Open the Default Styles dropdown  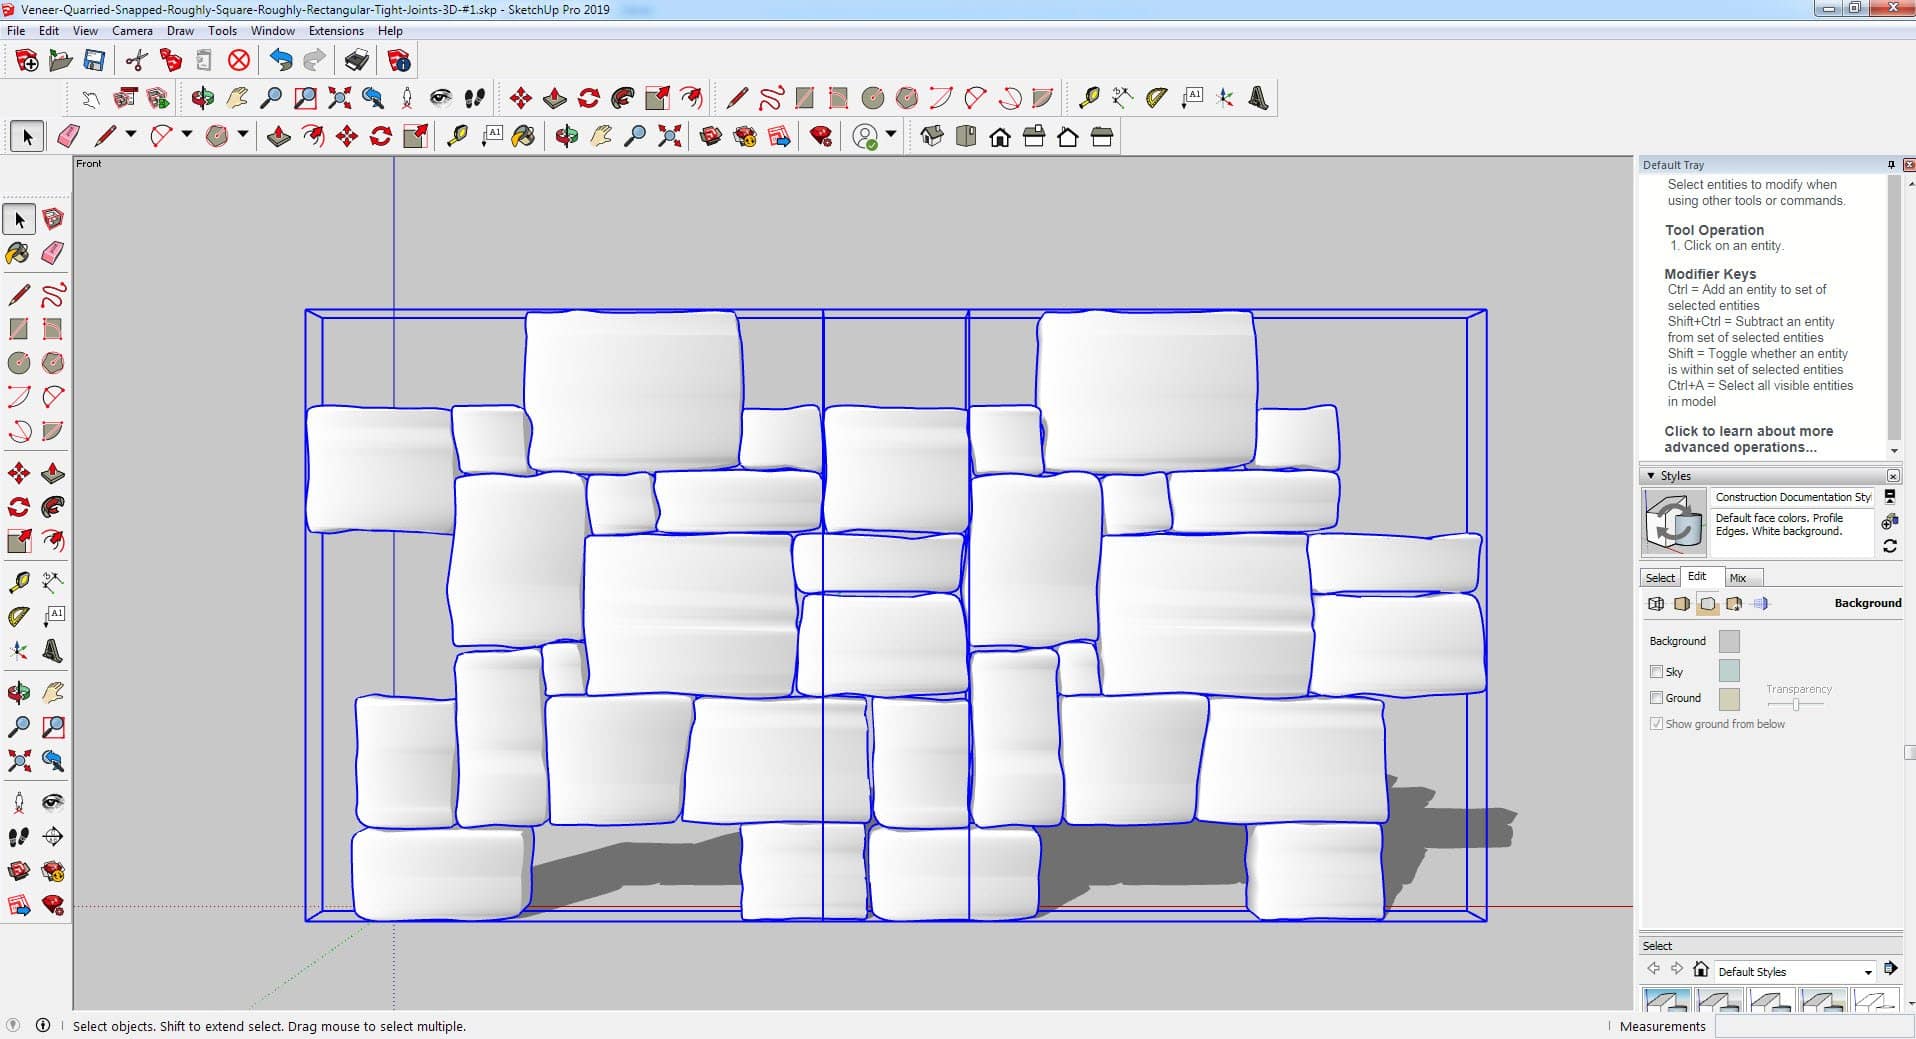[1867, 972]
